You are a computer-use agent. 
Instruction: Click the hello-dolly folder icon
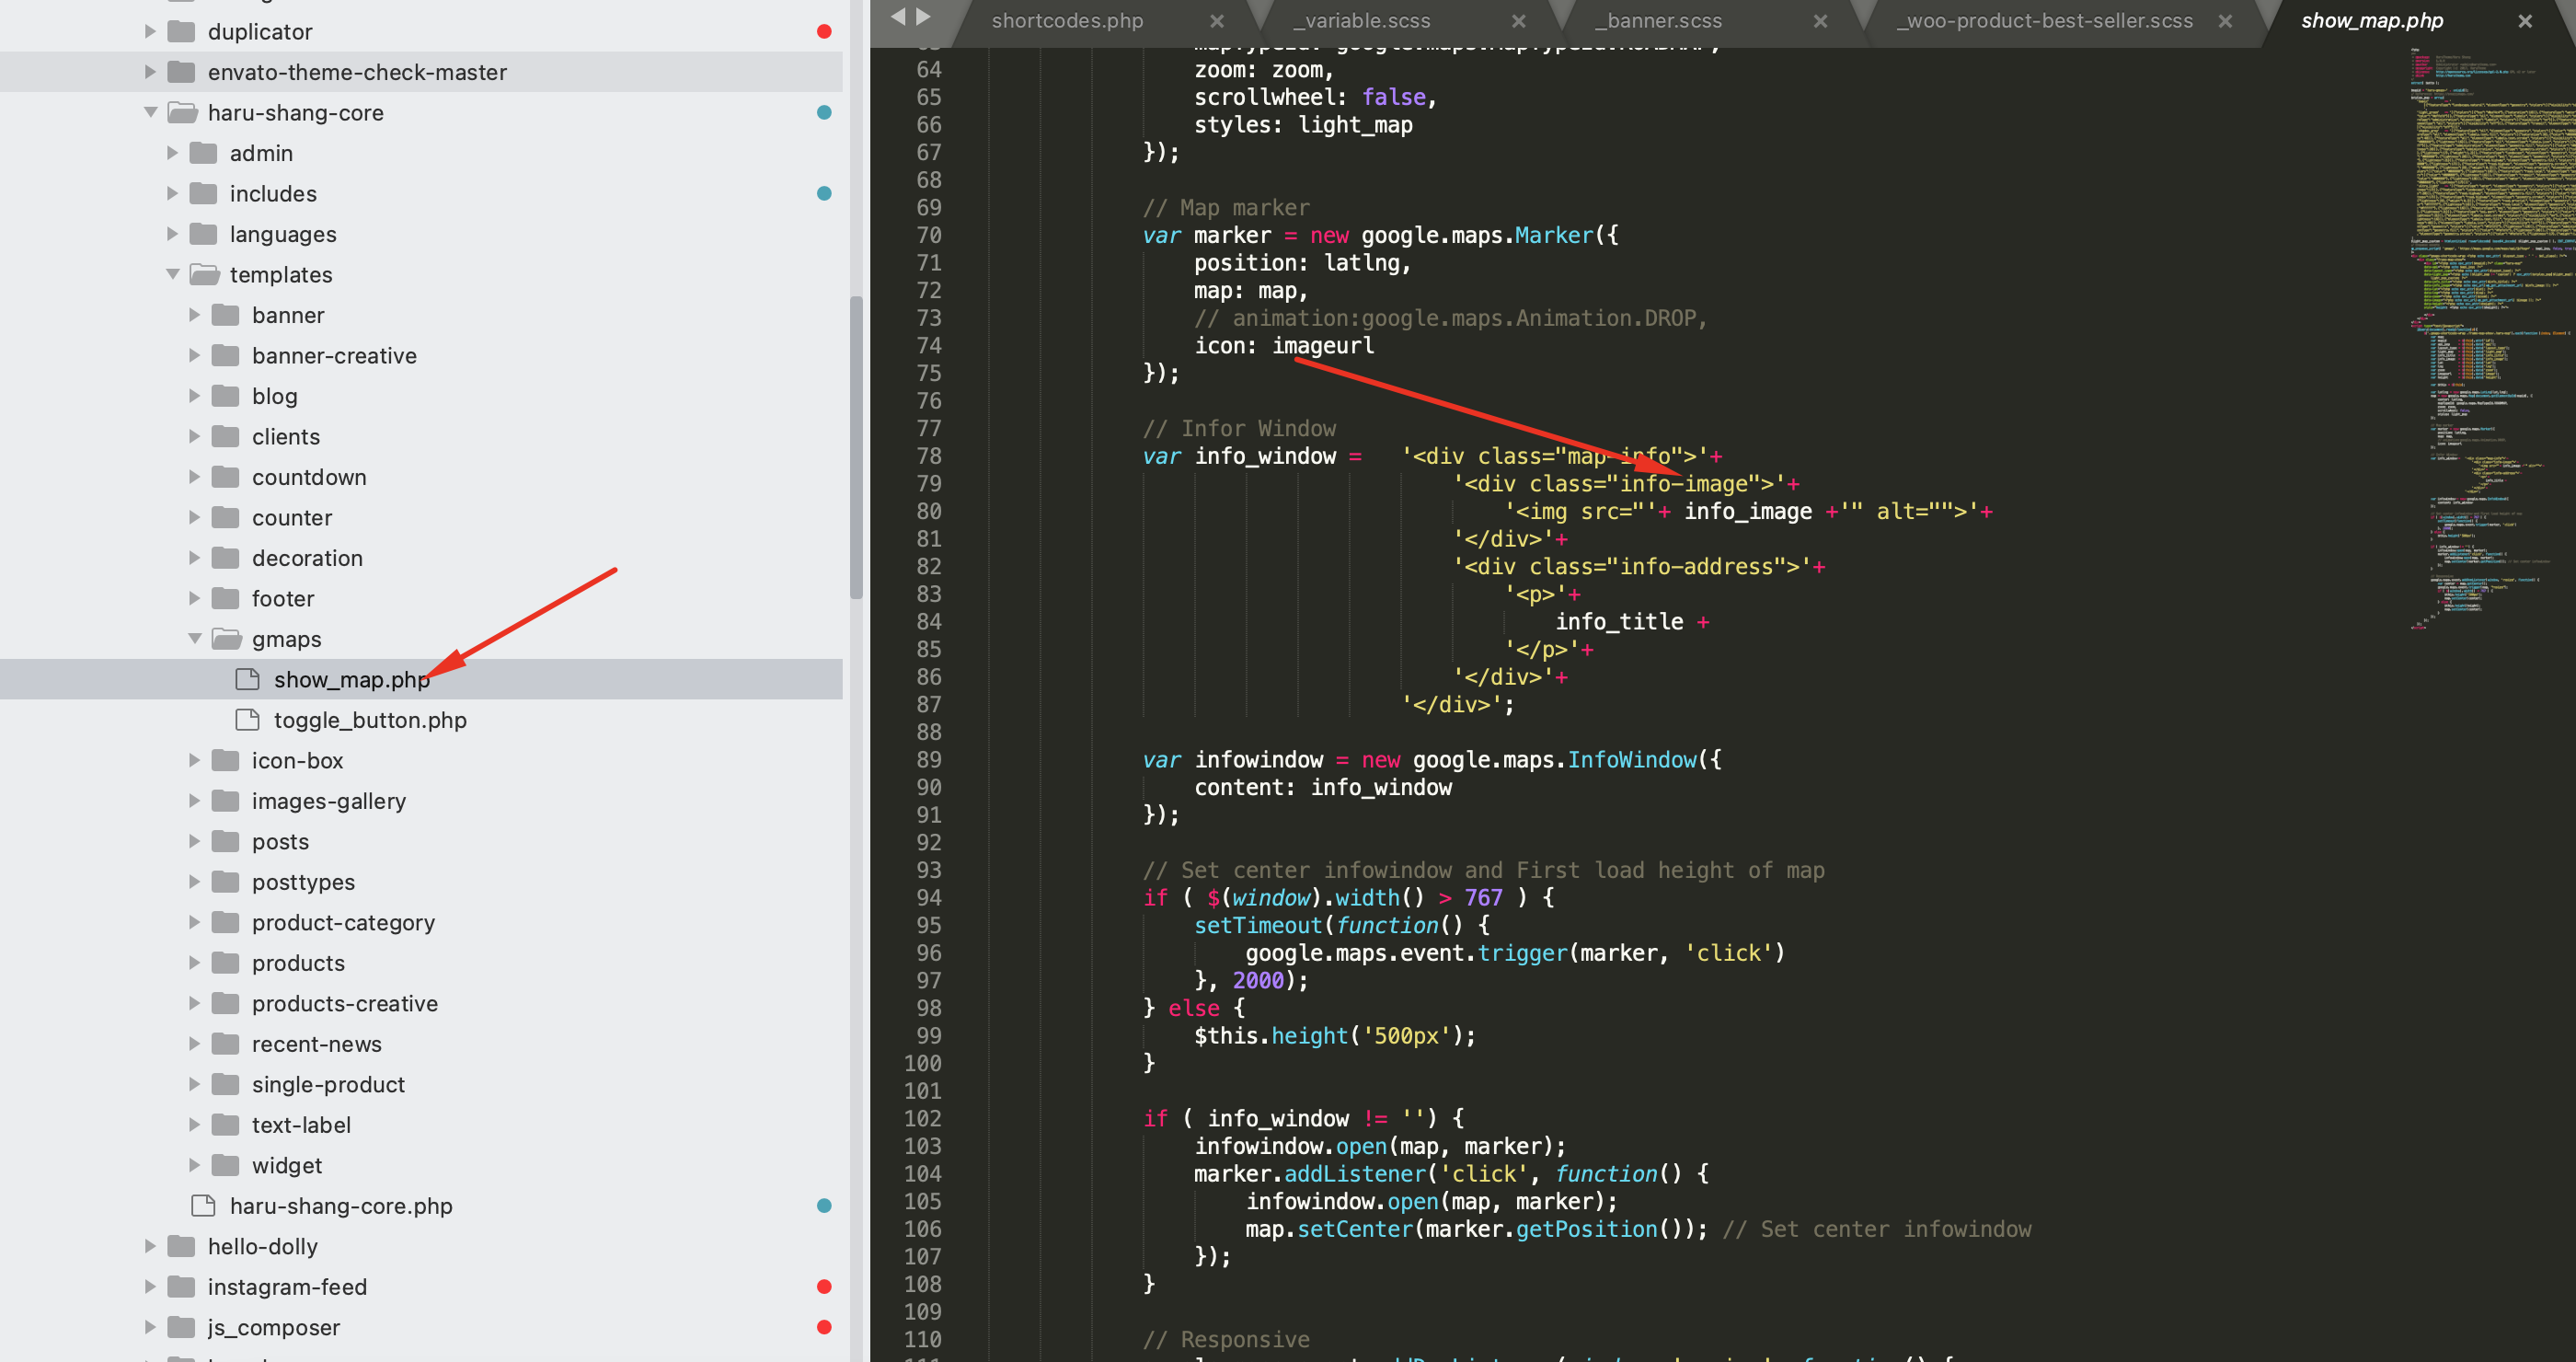pyautogui.click(x=181, y=1246)
